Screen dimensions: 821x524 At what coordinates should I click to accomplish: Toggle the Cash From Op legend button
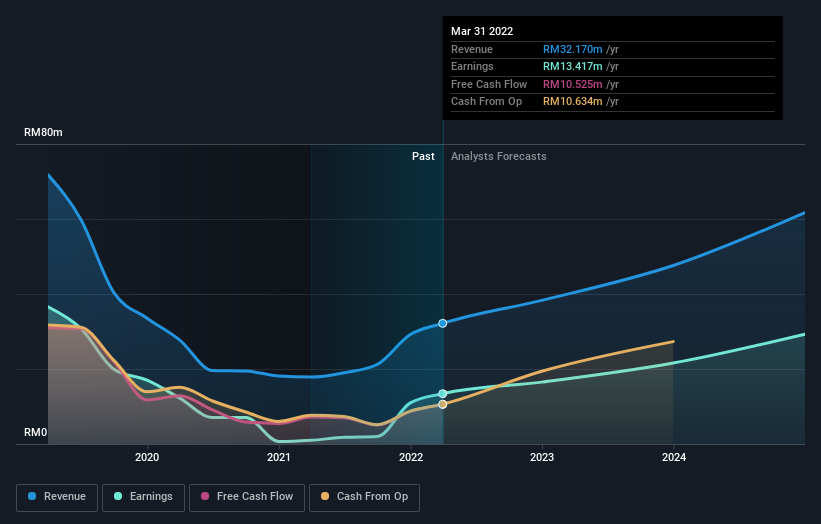point(364,497)
